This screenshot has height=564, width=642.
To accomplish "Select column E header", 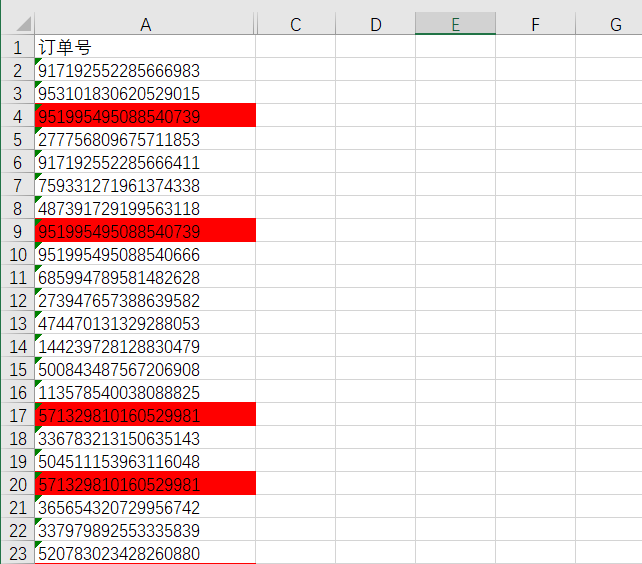I will pyautogui.click(x=455, y=25).
